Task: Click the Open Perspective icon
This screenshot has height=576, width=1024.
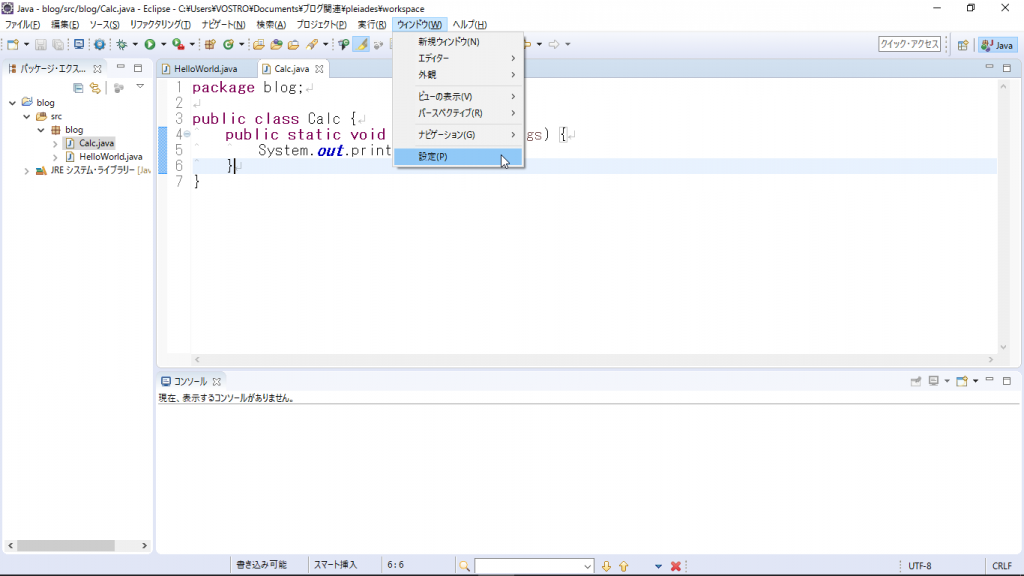Action: pos(962,45)
